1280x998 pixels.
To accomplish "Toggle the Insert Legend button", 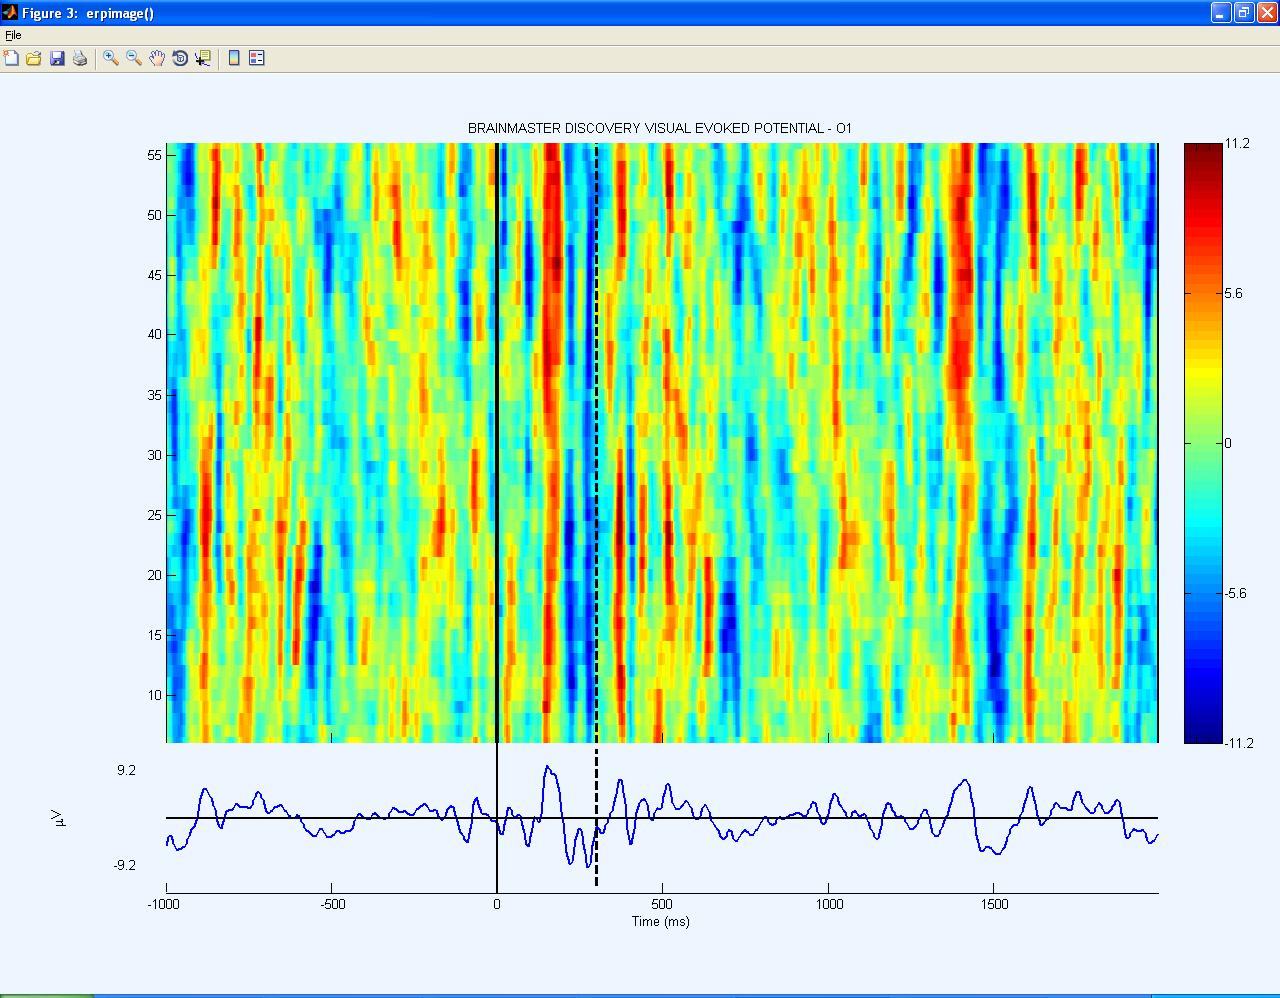I will [x=257, y=59].
